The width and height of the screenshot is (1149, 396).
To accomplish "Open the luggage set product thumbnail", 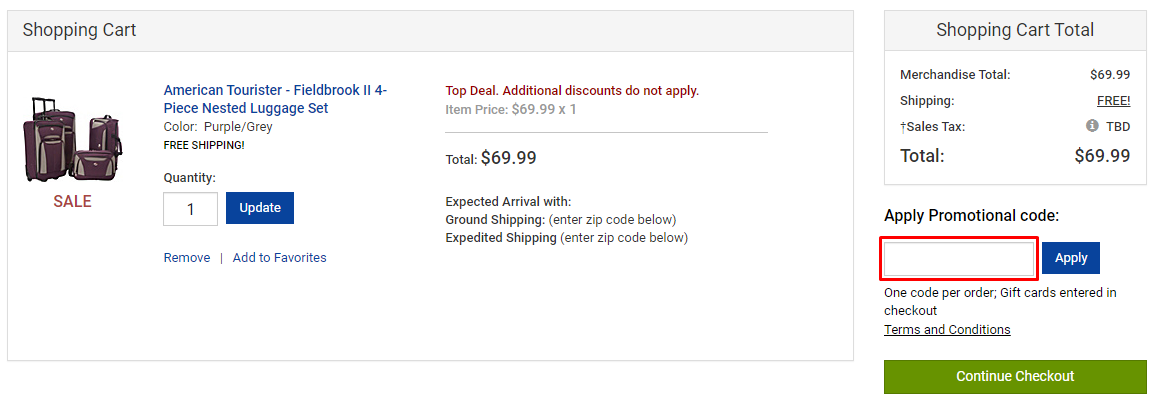I will 73,139.
